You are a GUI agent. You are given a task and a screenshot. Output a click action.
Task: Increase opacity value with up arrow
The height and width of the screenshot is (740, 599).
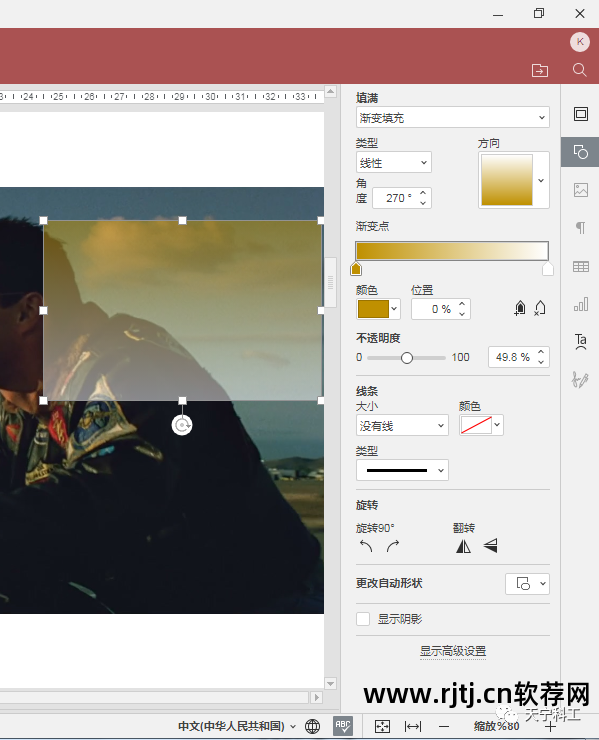541,352
